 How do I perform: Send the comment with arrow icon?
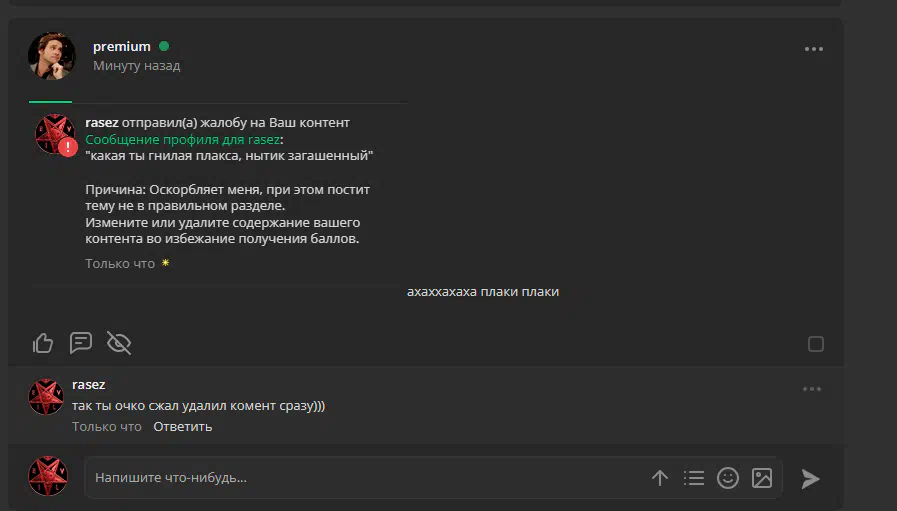coord(810,478)
